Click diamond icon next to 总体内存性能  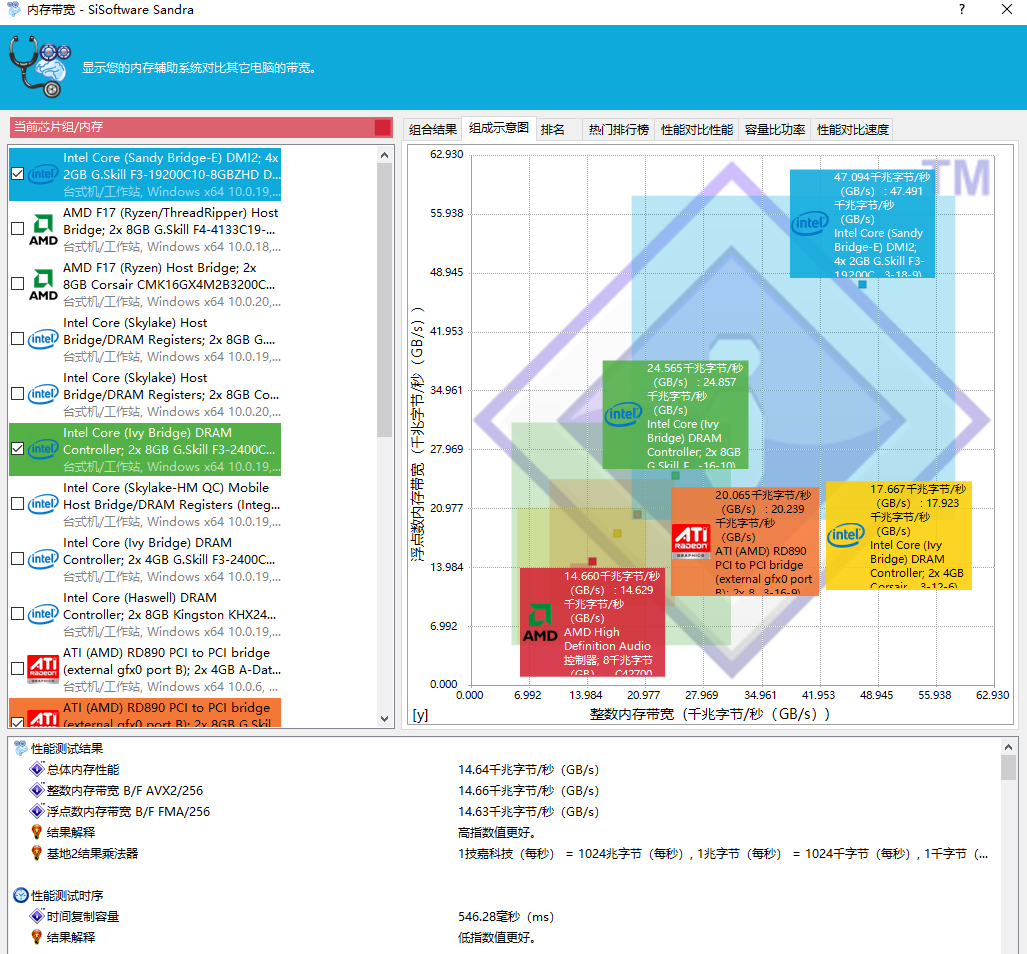tap(37, 769)
